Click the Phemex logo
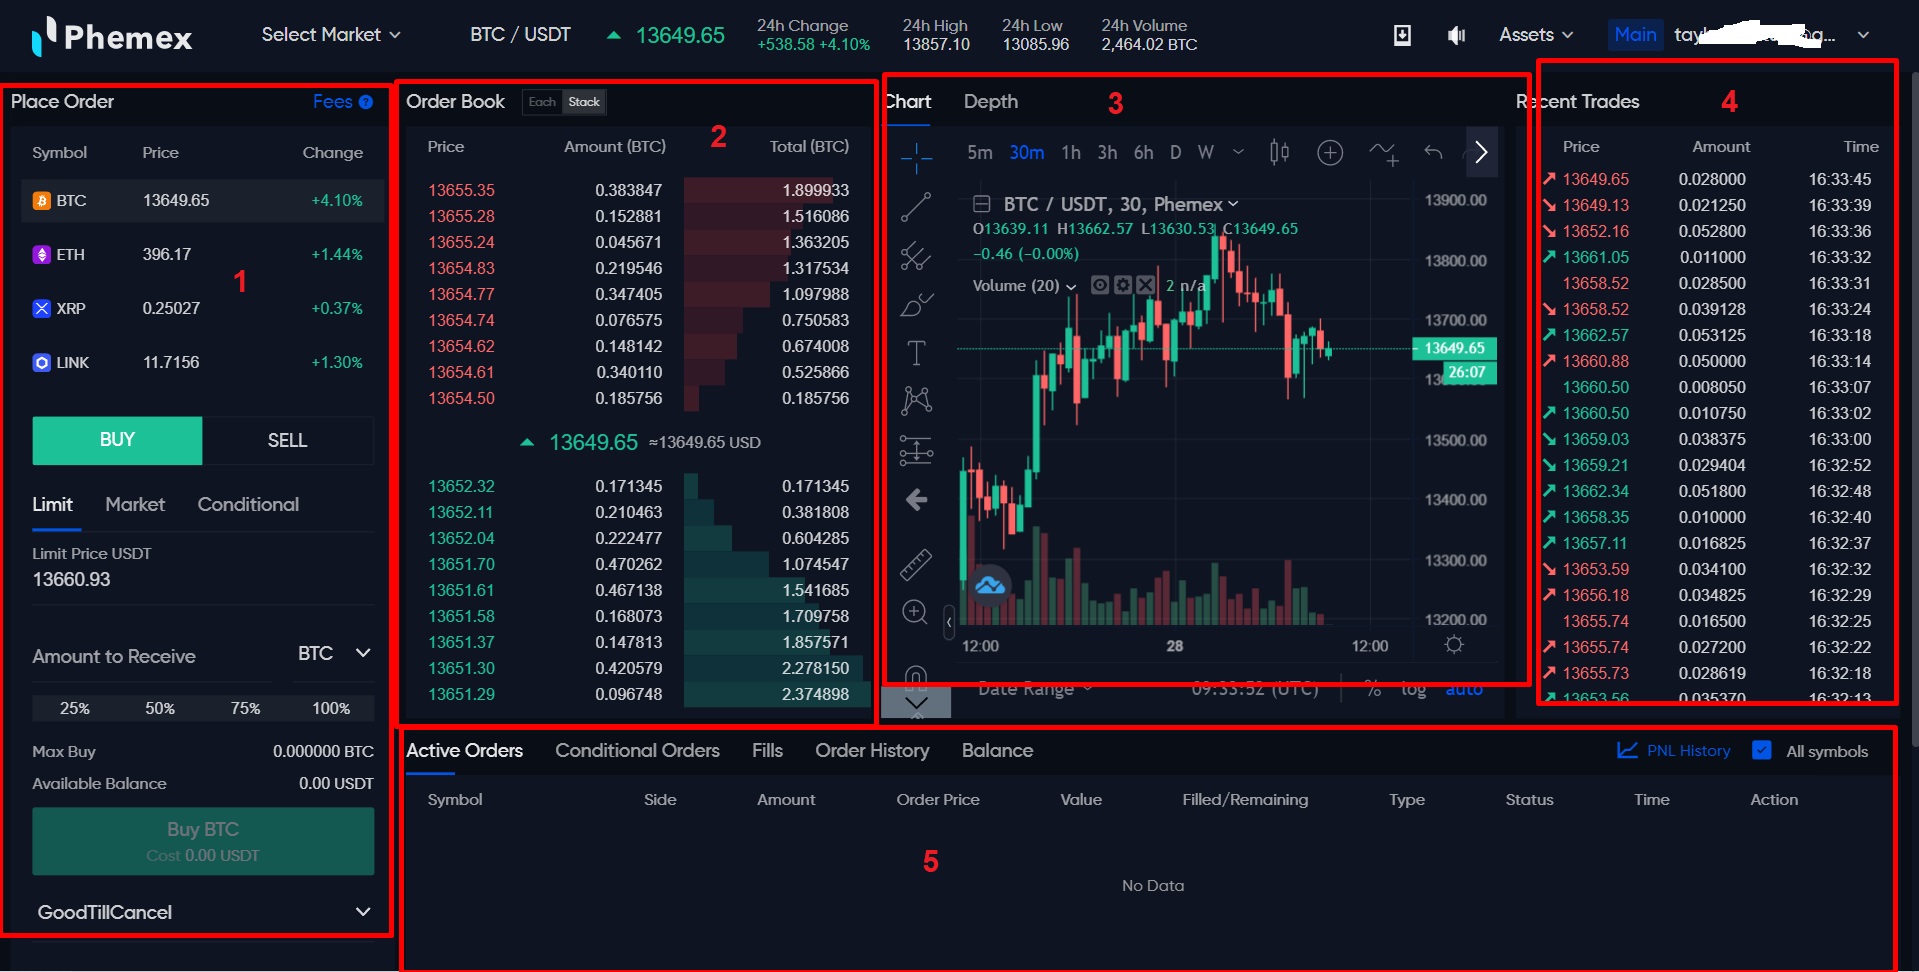 [x=112, y=37]
